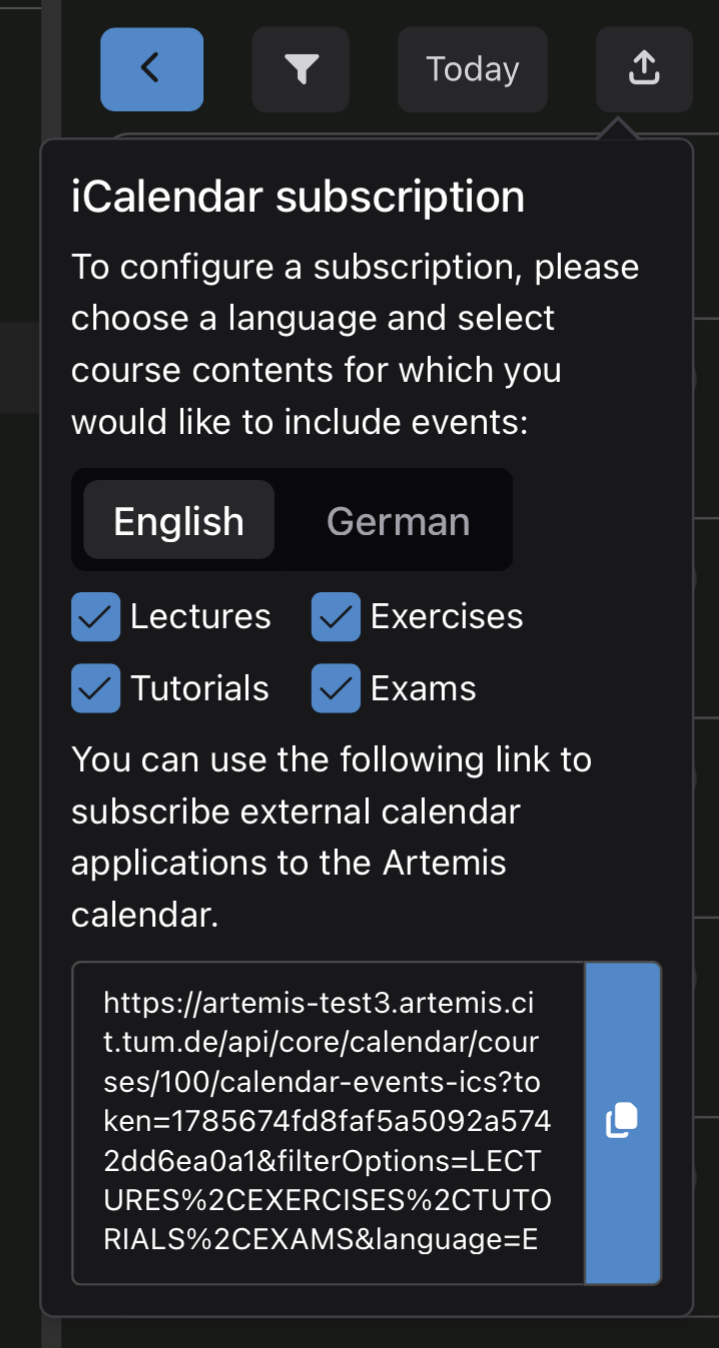Select the funnel icon to filter events
Image resolution: width=719 pixels, height=1348 pixels.
pyautogui.click(x=300, y=69)
